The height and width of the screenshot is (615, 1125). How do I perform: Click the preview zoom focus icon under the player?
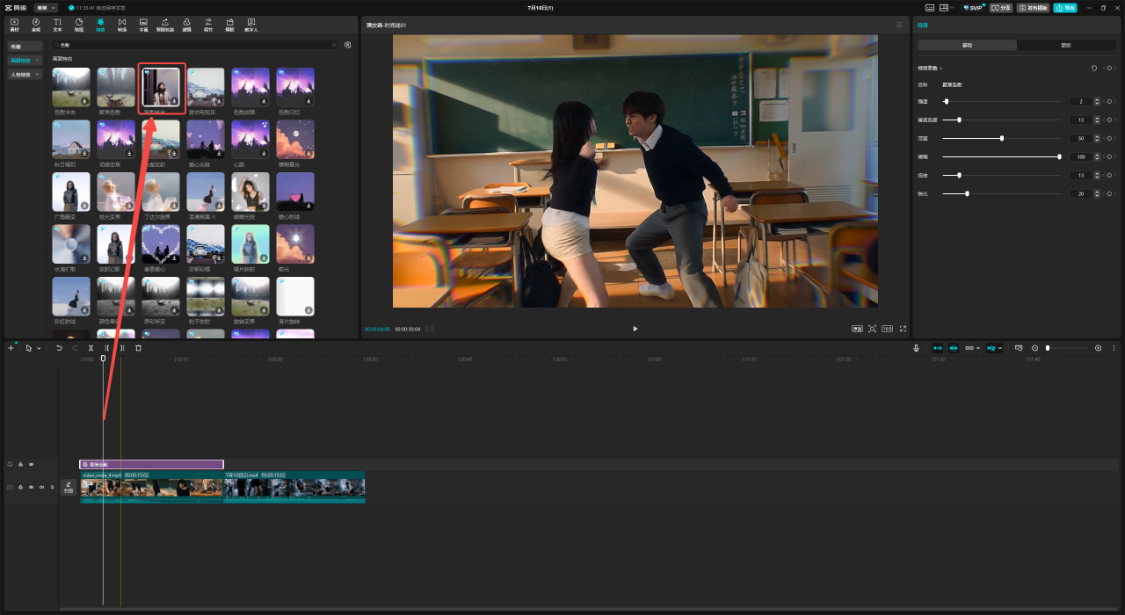click(872, 329)
